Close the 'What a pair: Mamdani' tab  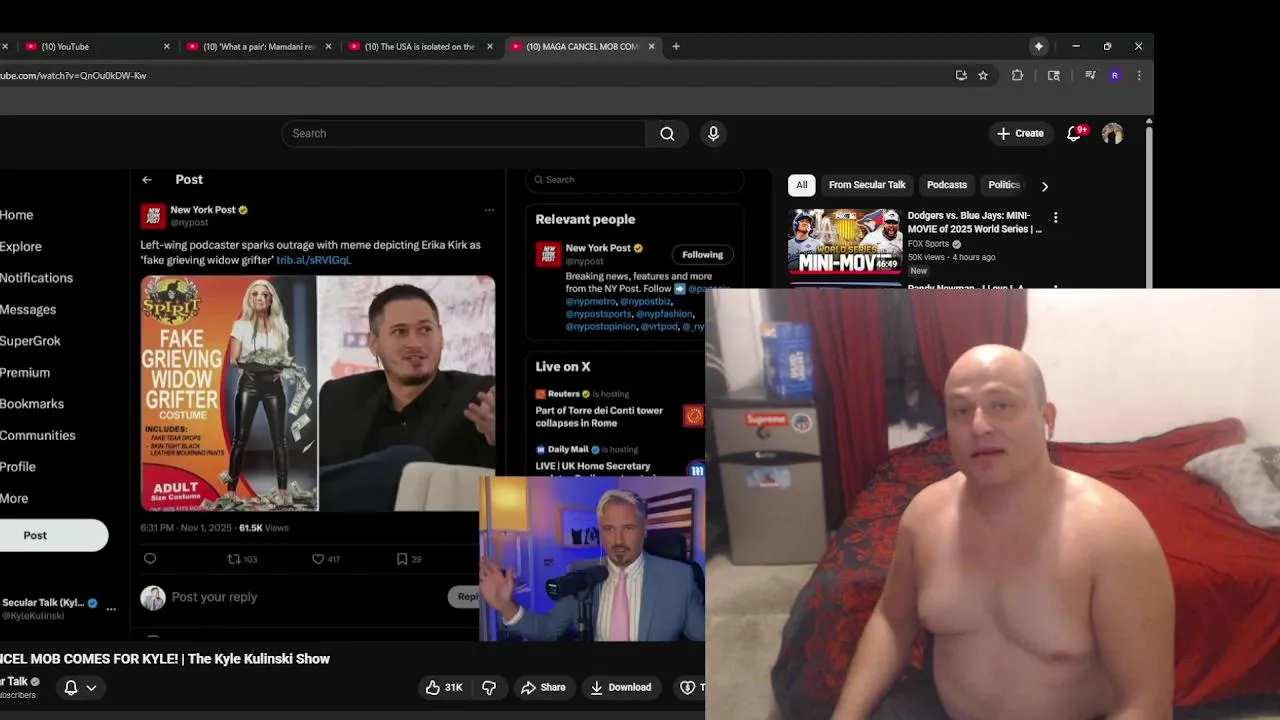(328, 46)
